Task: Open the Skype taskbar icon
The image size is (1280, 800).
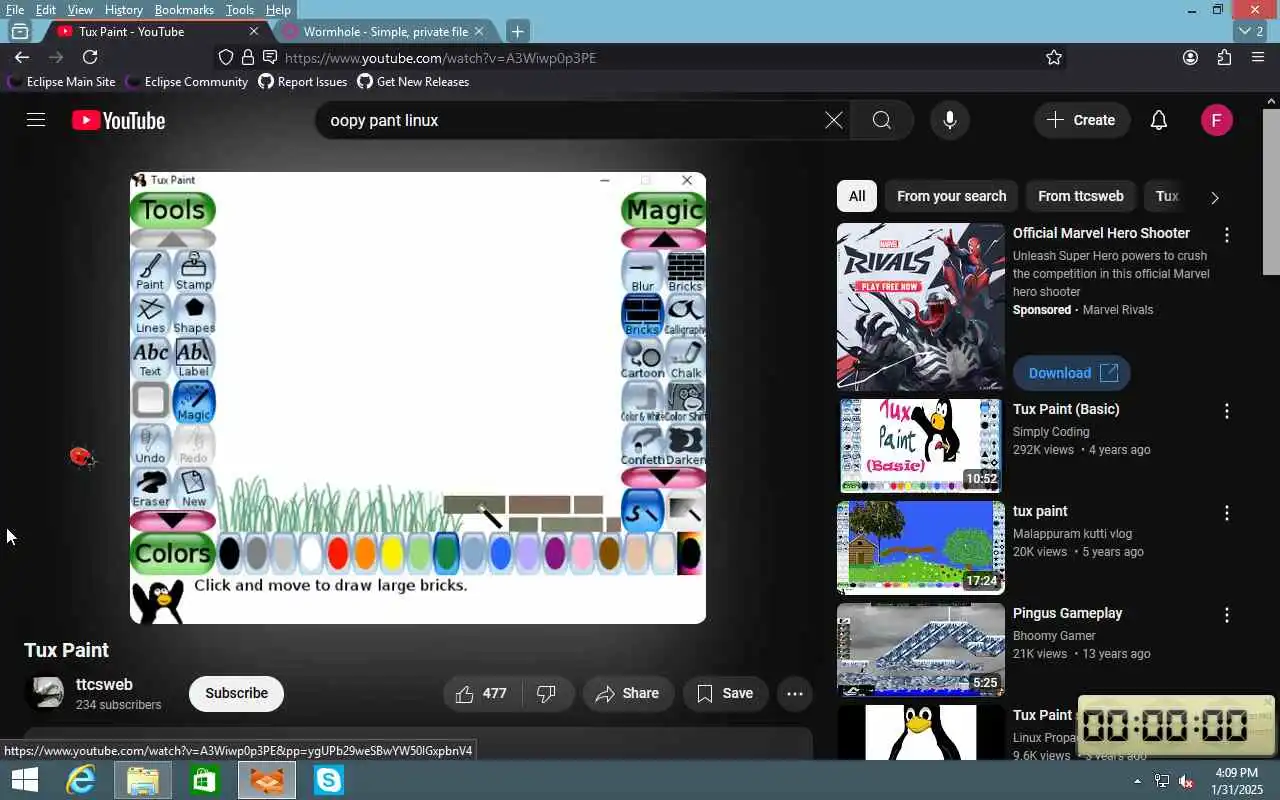Action: (329, 780)
